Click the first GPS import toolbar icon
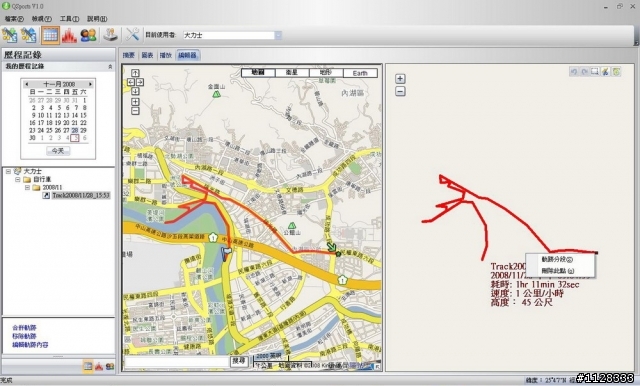The image size is (640, 386). coord(10,35)
